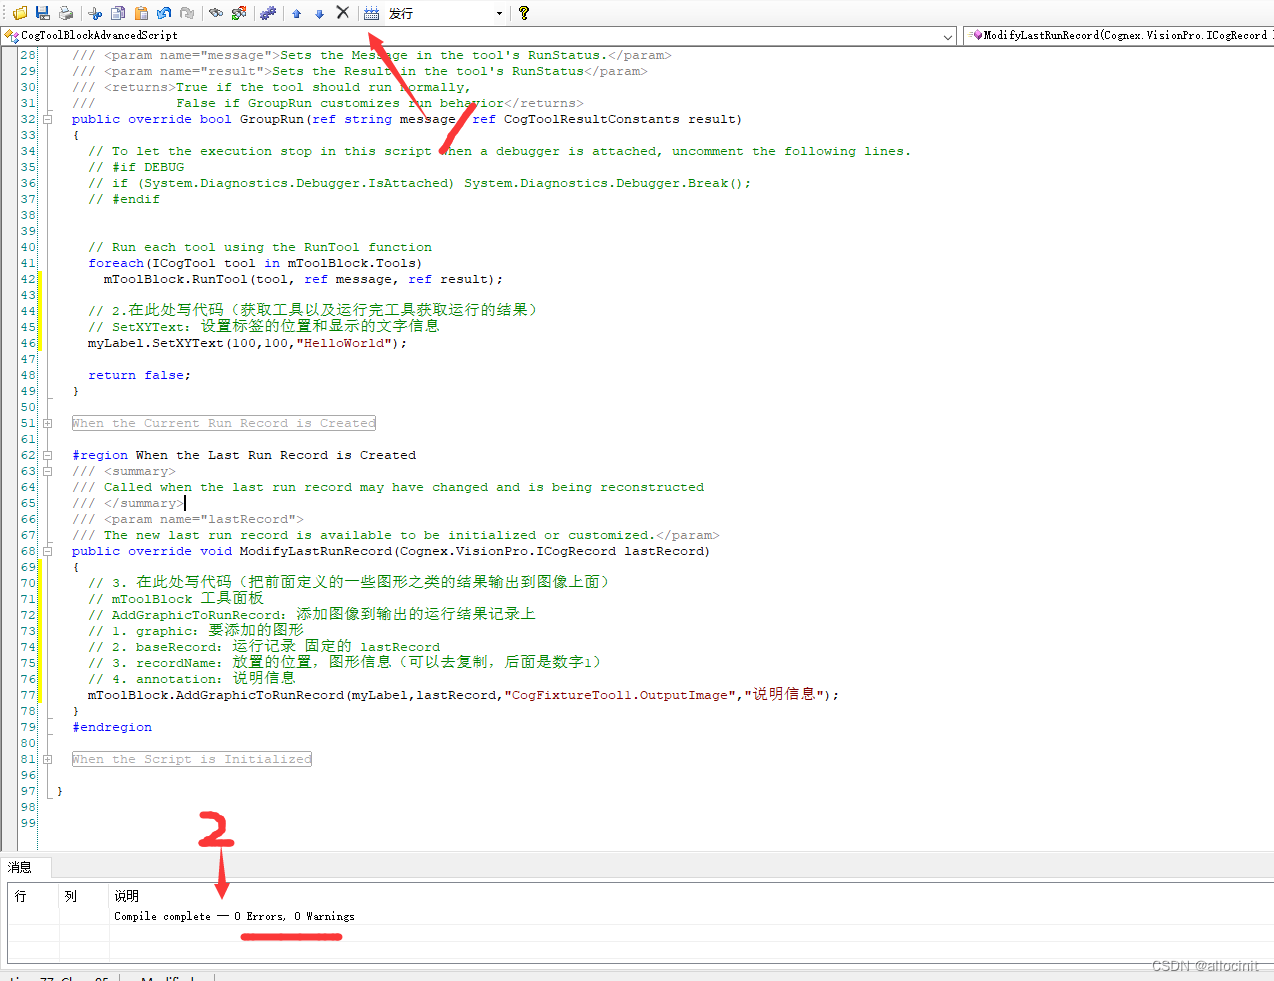Click the 行 column header
The width and height of the screenshot is (1274, 981).
click(33, 896)
